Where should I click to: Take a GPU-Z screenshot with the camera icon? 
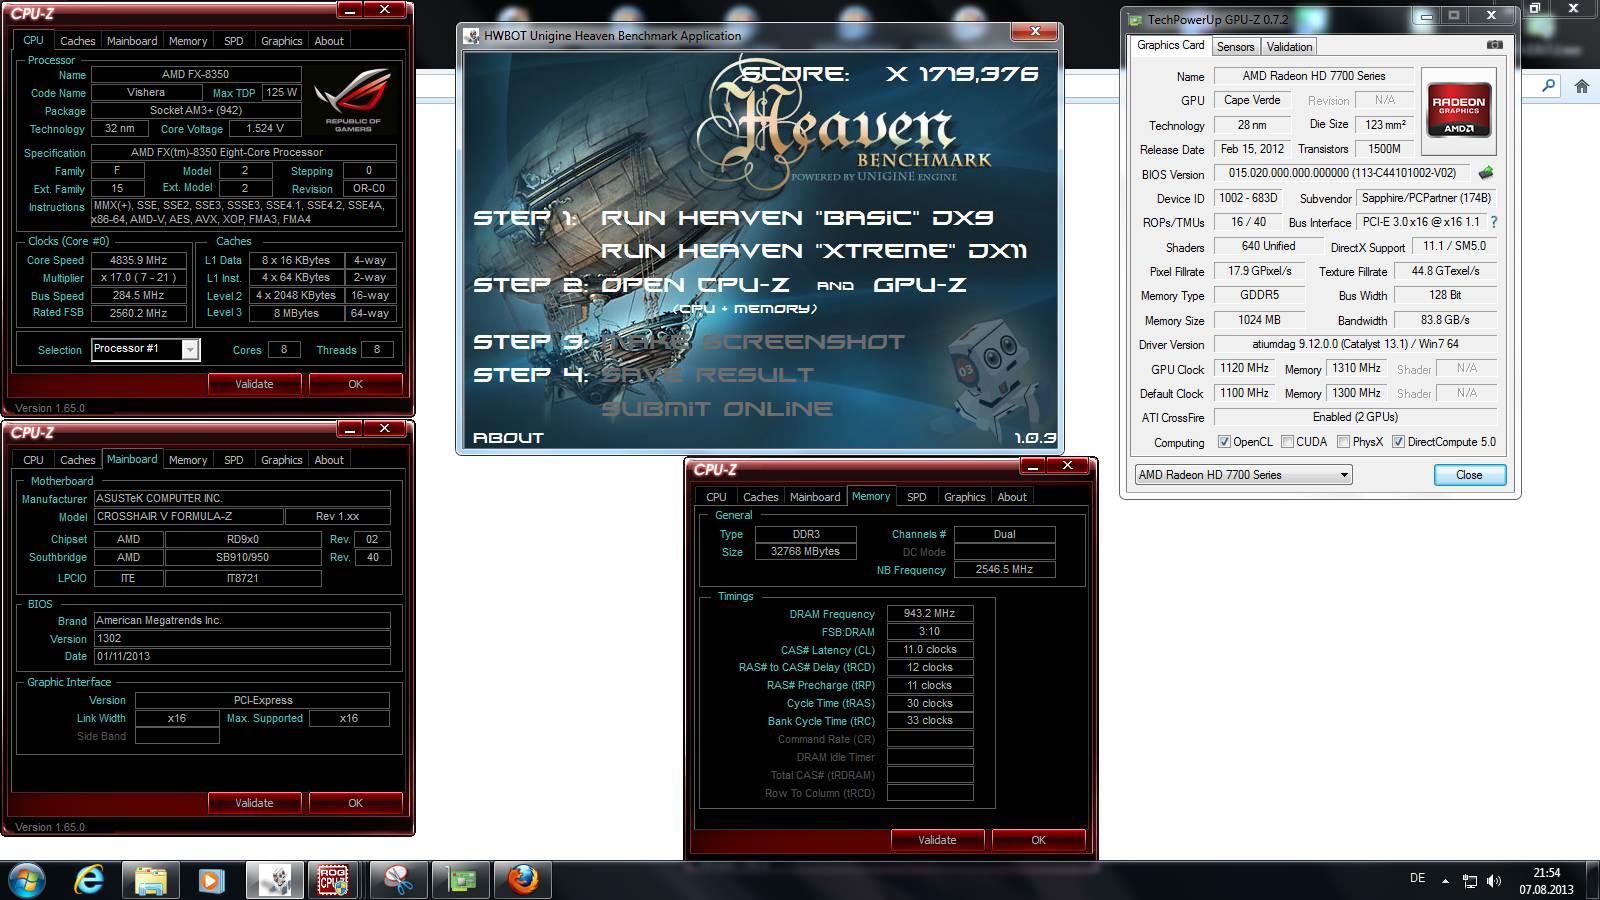(1494, 45)
